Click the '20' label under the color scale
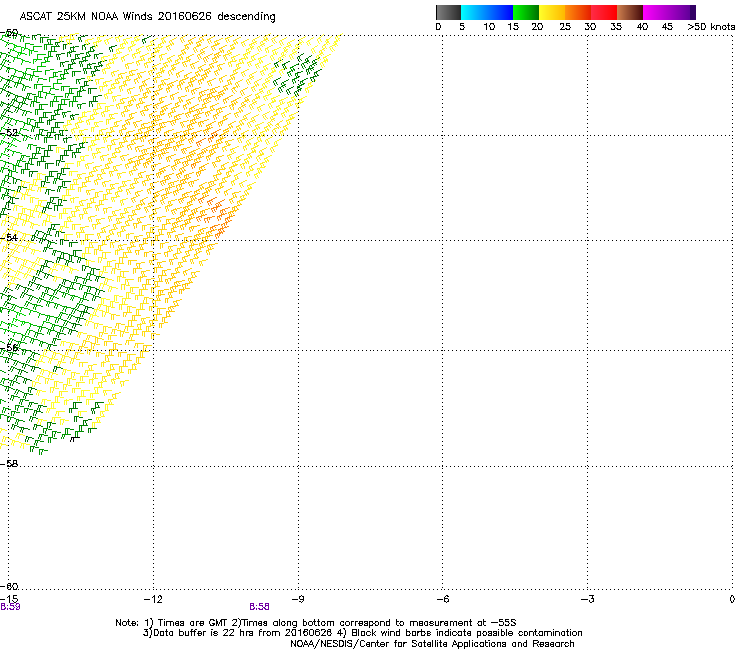 tap(537, 27)
